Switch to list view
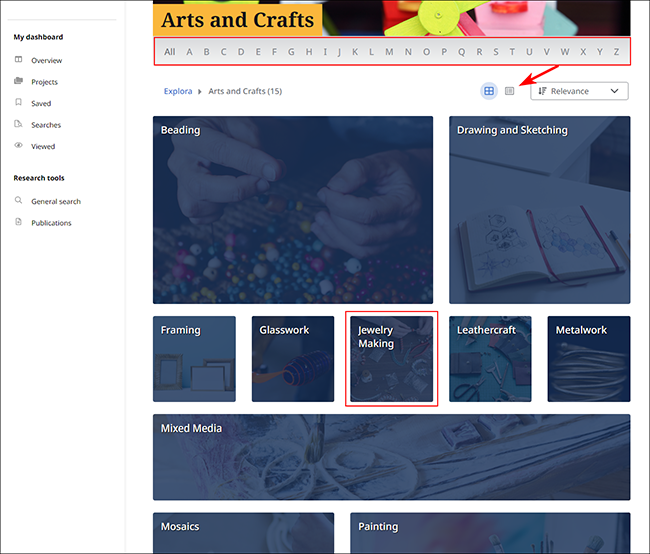650x554 pixels. (x=509, y=91)
